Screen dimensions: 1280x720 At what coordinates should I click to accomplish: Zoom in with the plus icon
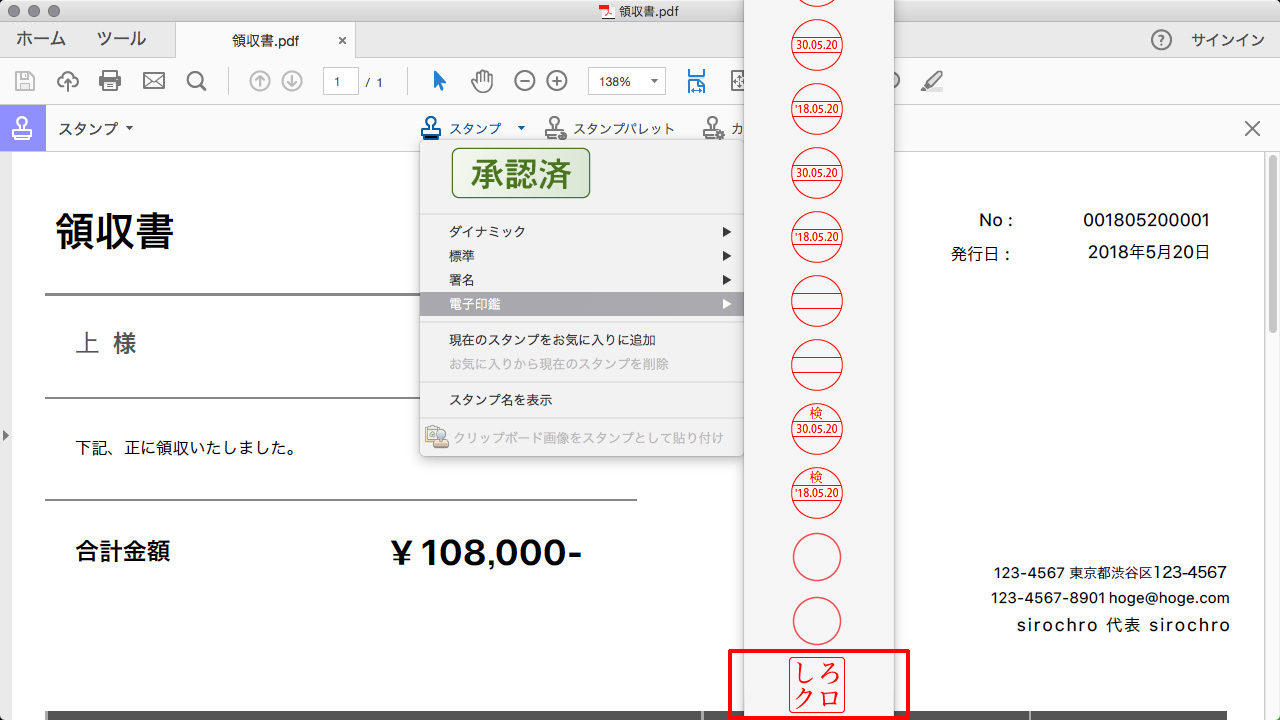(x=558, y=81)
